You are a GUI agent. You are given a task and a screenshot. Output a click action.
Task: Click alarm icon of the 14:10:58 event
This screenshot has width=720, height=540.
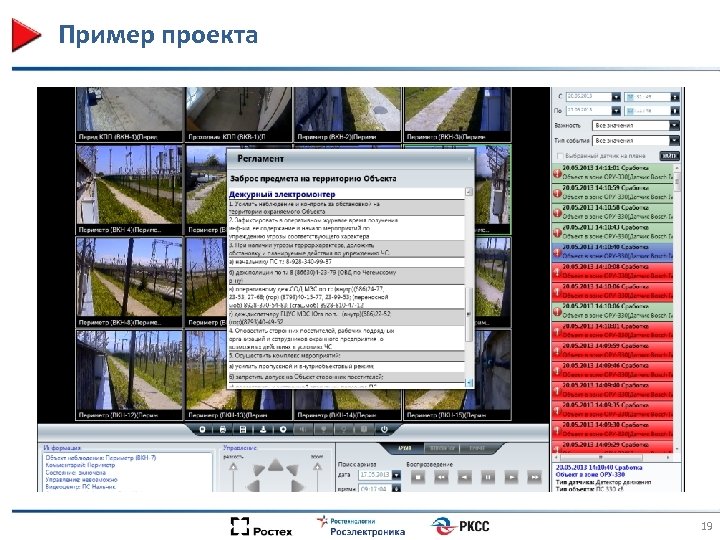pos(557,213)
